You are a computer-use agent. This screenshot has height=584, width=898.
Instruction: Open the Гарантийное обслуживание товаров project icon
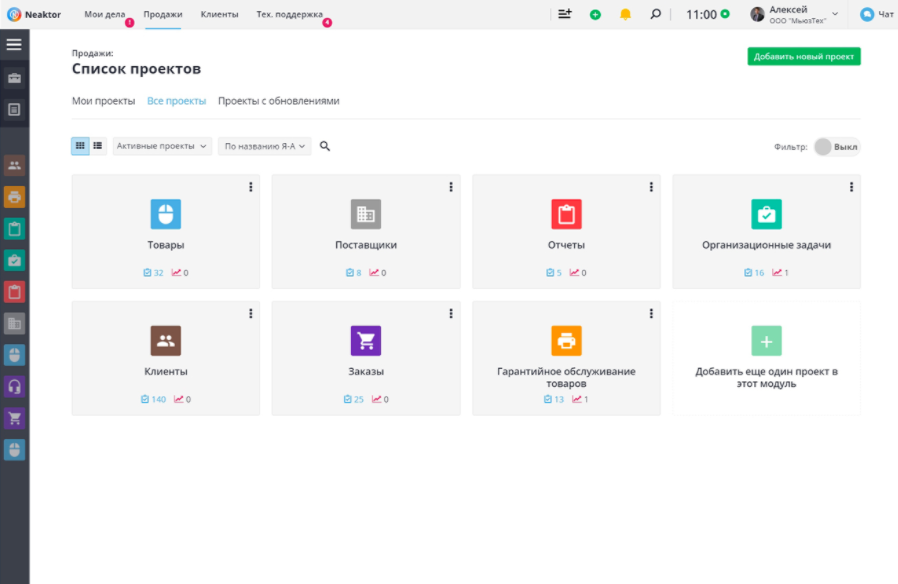point(566,341)
